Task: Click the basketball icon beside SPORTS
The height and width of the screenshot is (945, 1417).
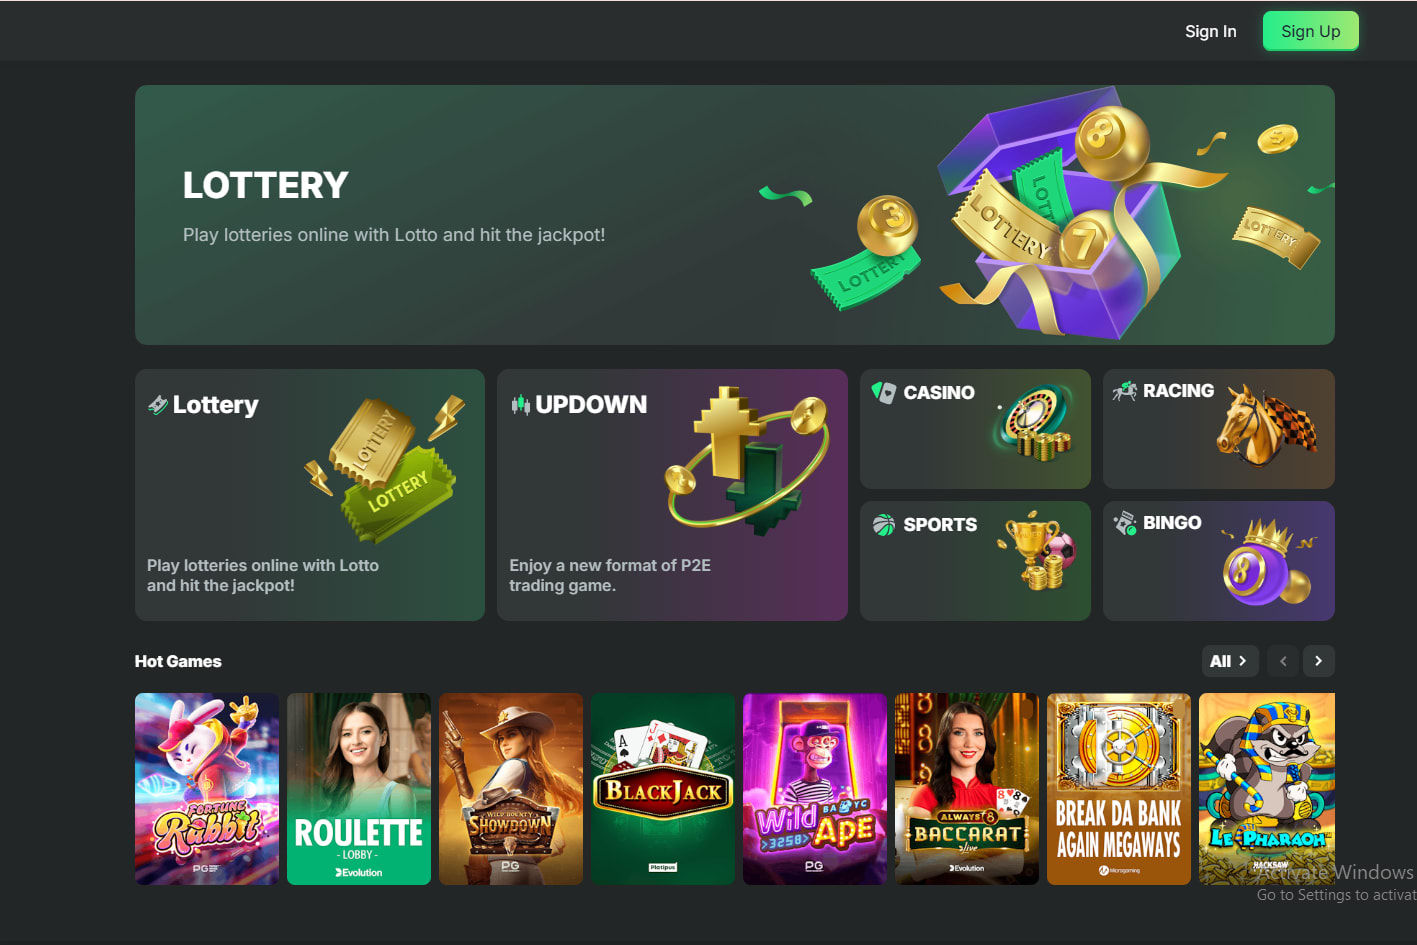Action: (x=884, y=525)
